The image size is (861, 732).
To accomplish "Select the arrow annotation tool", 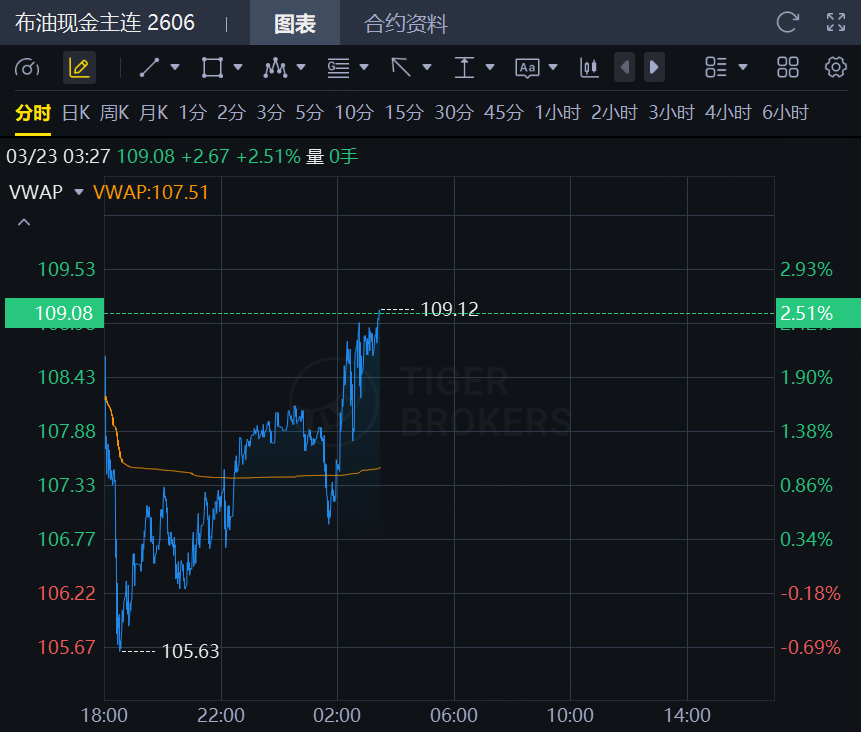I will (x=401, y=68).
